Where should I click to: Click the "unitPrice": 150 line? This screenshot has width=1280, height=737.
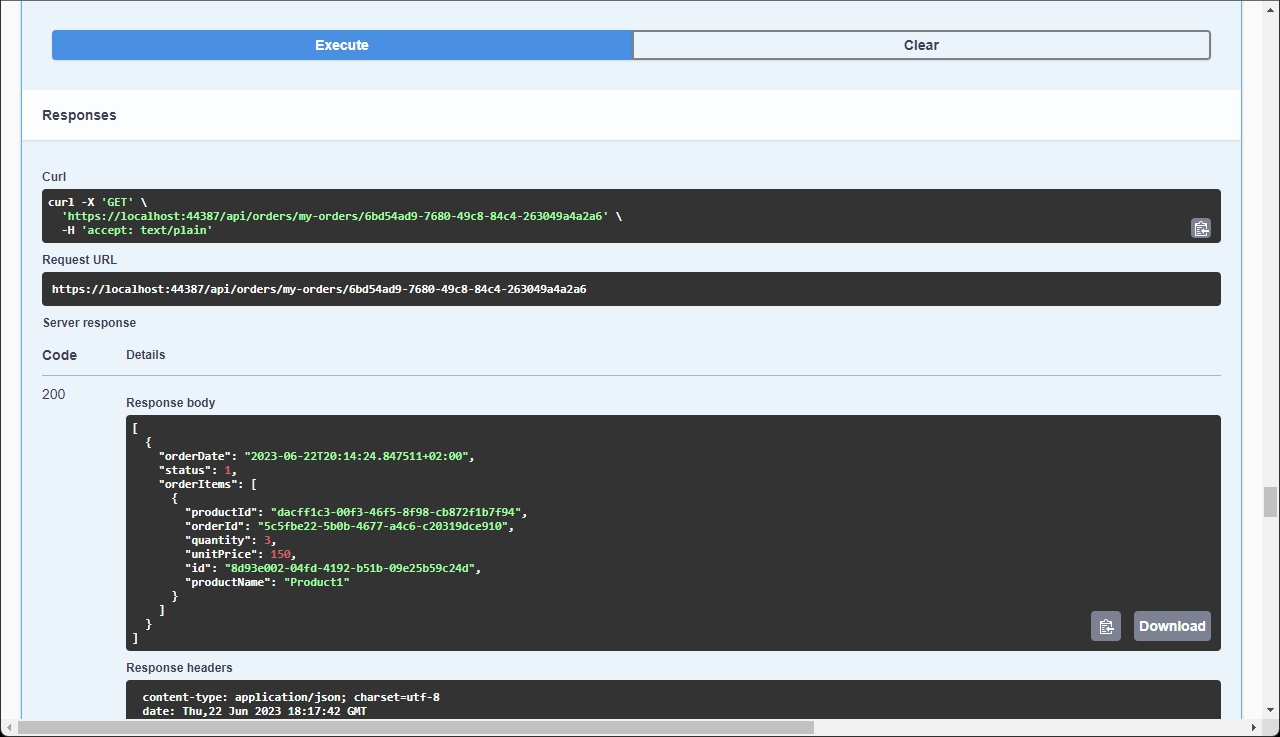coord(241,554)
